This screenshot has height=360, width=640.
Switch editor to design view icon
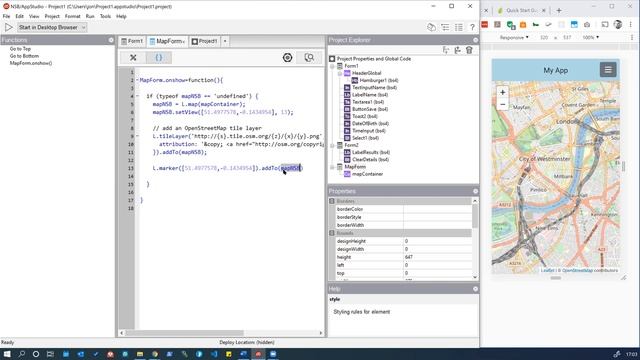(x=133, y=58)
